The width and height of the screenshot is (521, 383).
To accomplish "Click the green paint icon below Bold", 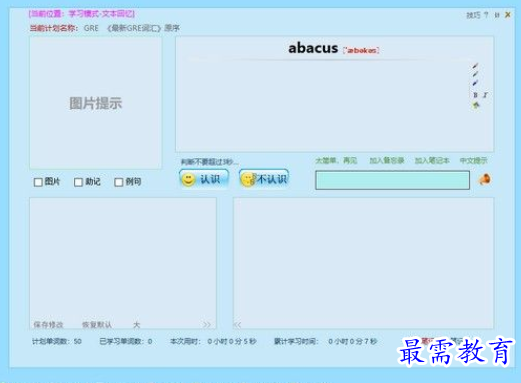I will (476, 105).
